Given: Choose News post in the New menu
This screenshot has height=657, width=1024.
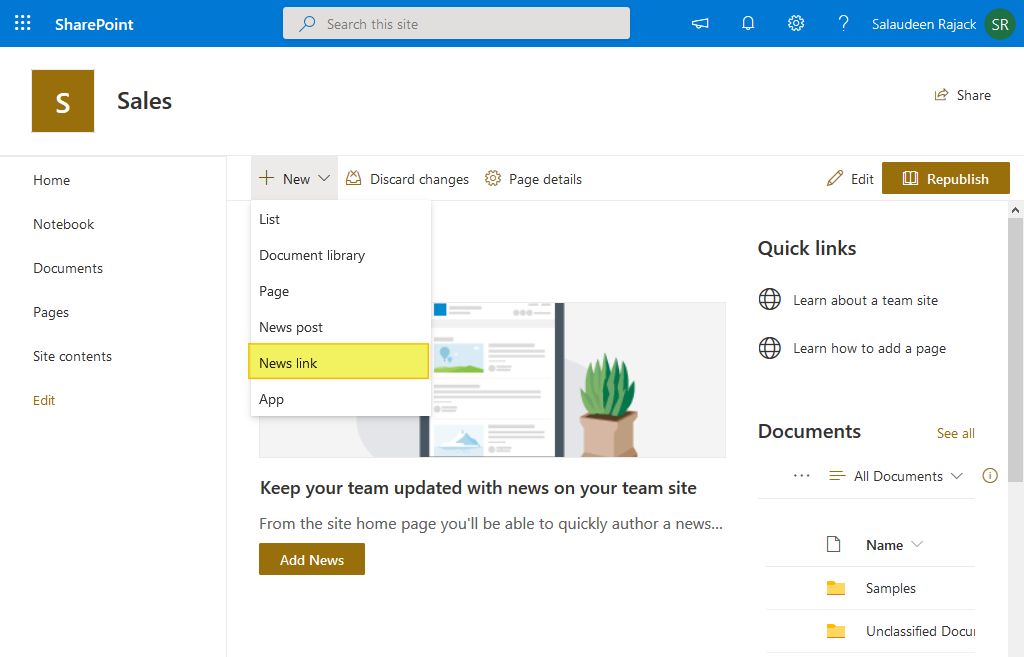Looking at the screenshot, I should (291, 326).
